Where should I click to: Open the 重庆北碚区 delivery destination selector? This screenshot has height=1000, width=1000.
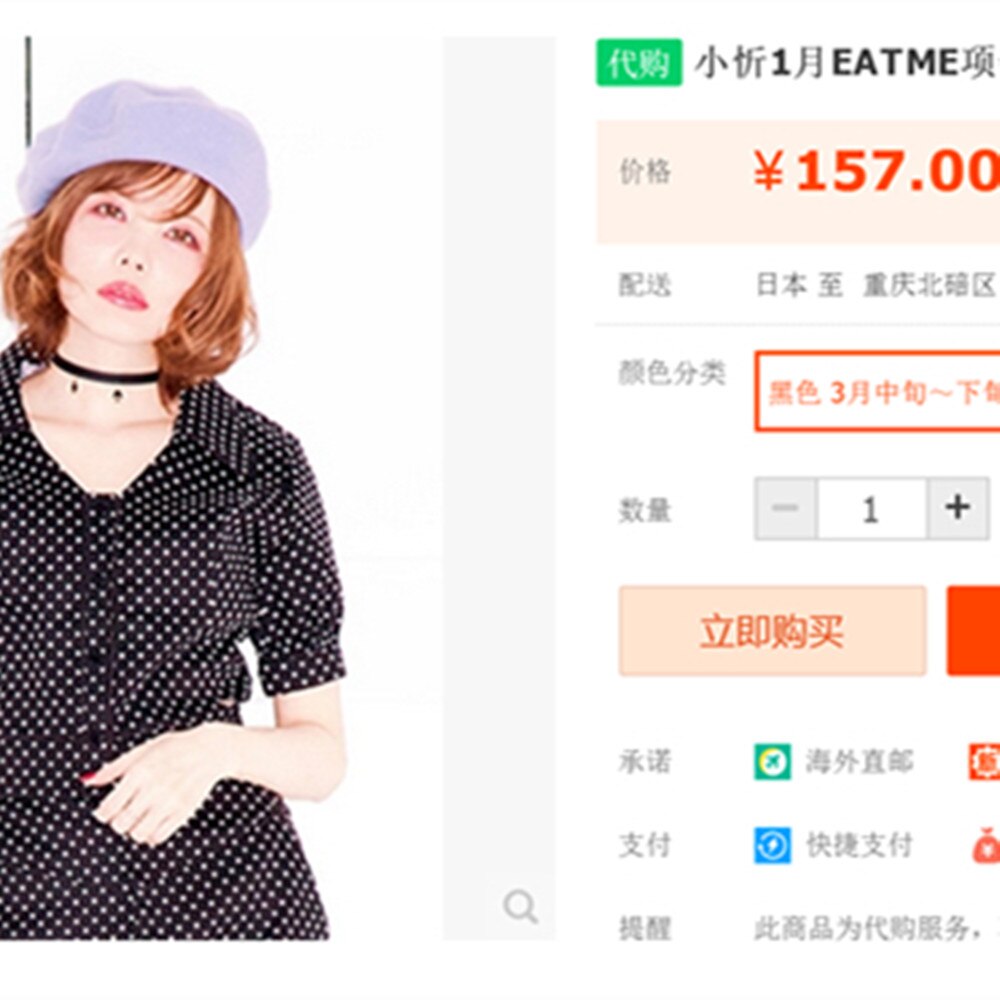click(929, 286)
